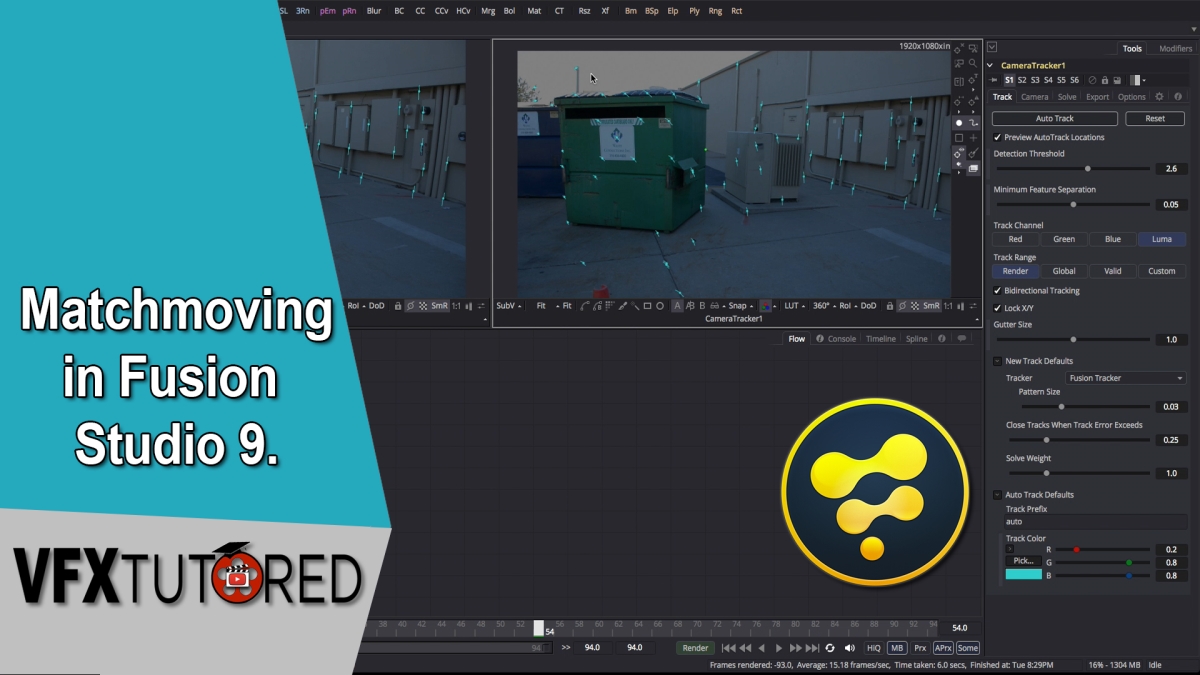Click the square icon in the viewer side toolbar
This screenshot has height=675, width=1200.
pos(959,138)
